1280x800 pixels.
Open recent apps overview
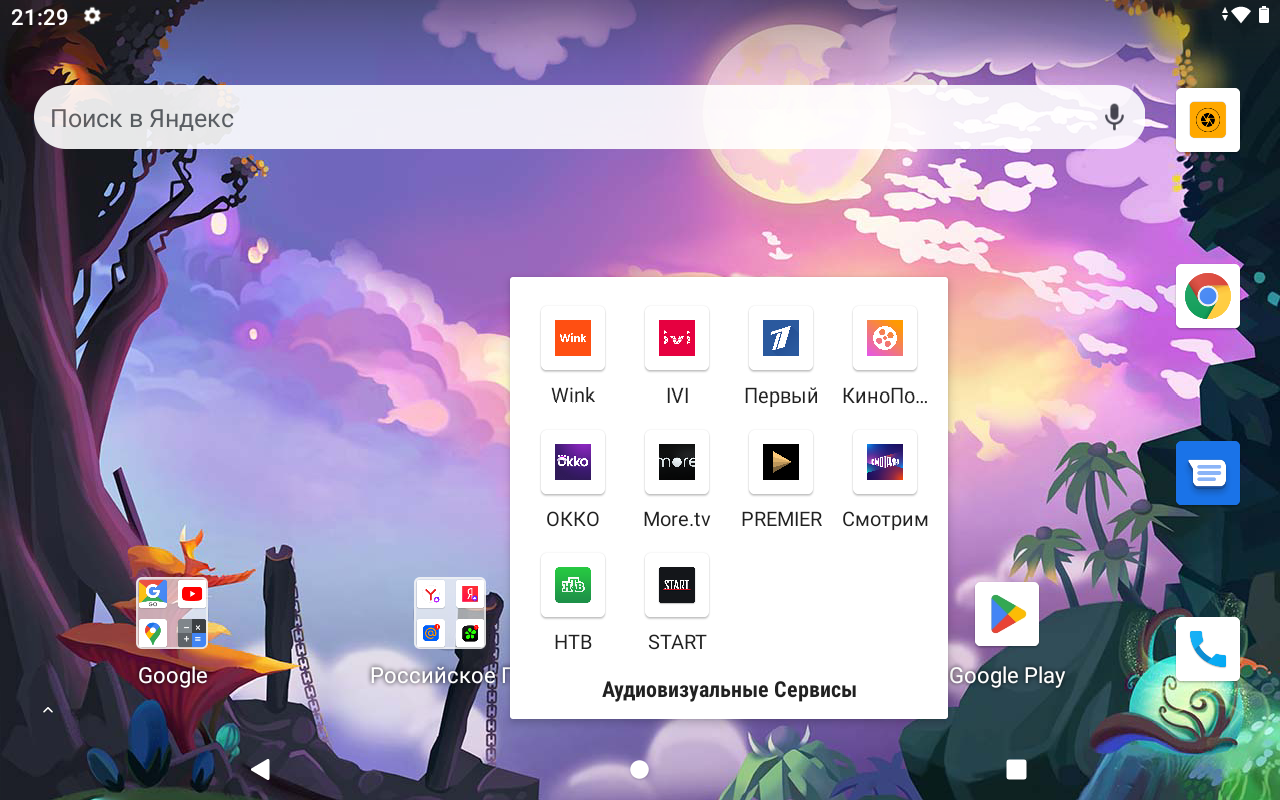1016,769
